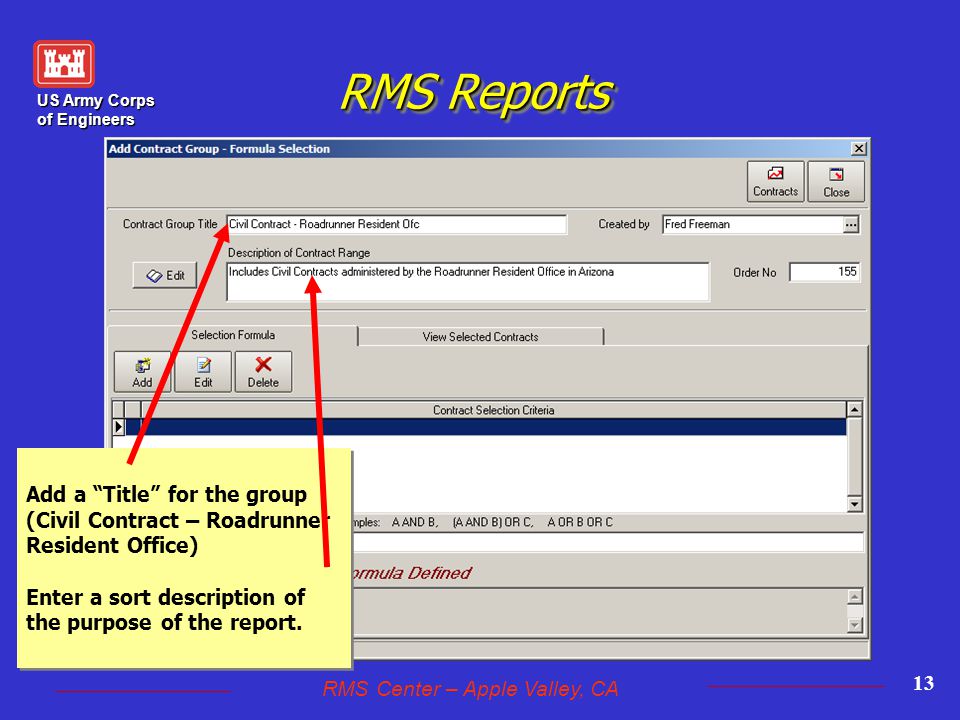Click into the Description of Contract Range box
This screenshot has width=960, height=720.
pos(468,282)
